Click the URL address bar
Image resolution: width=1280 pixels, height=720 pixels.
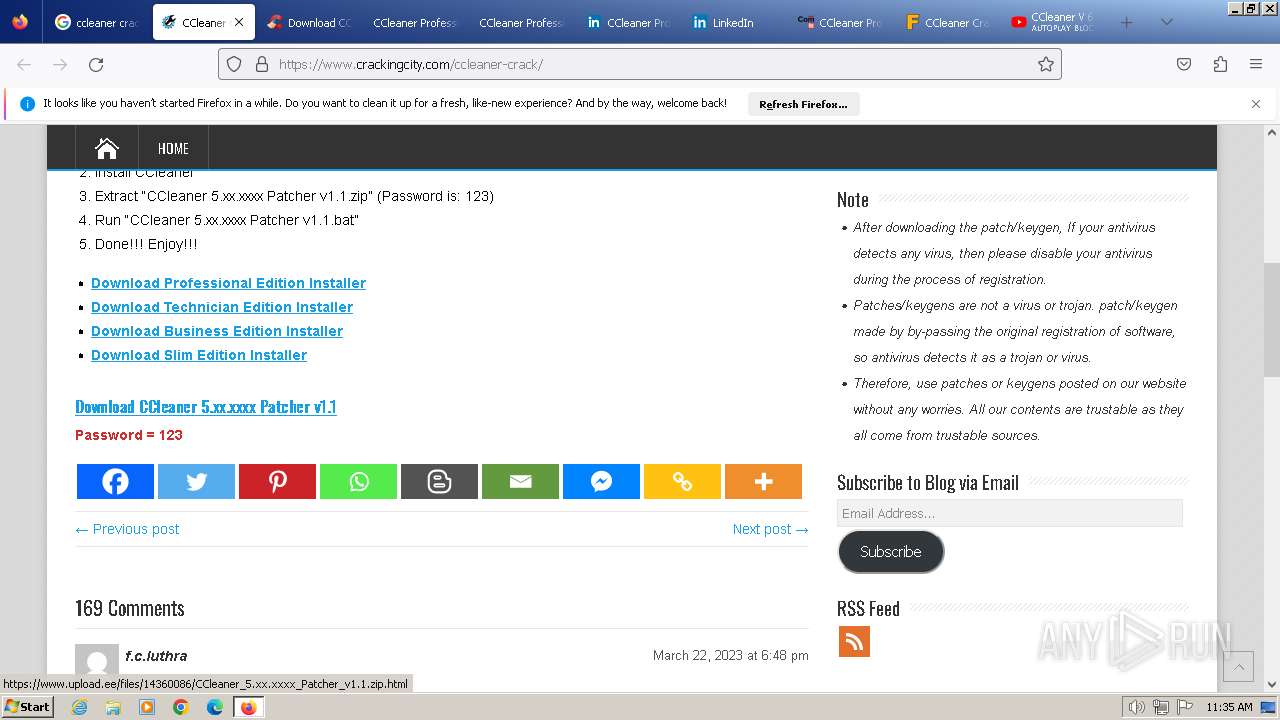pos(640,64)
